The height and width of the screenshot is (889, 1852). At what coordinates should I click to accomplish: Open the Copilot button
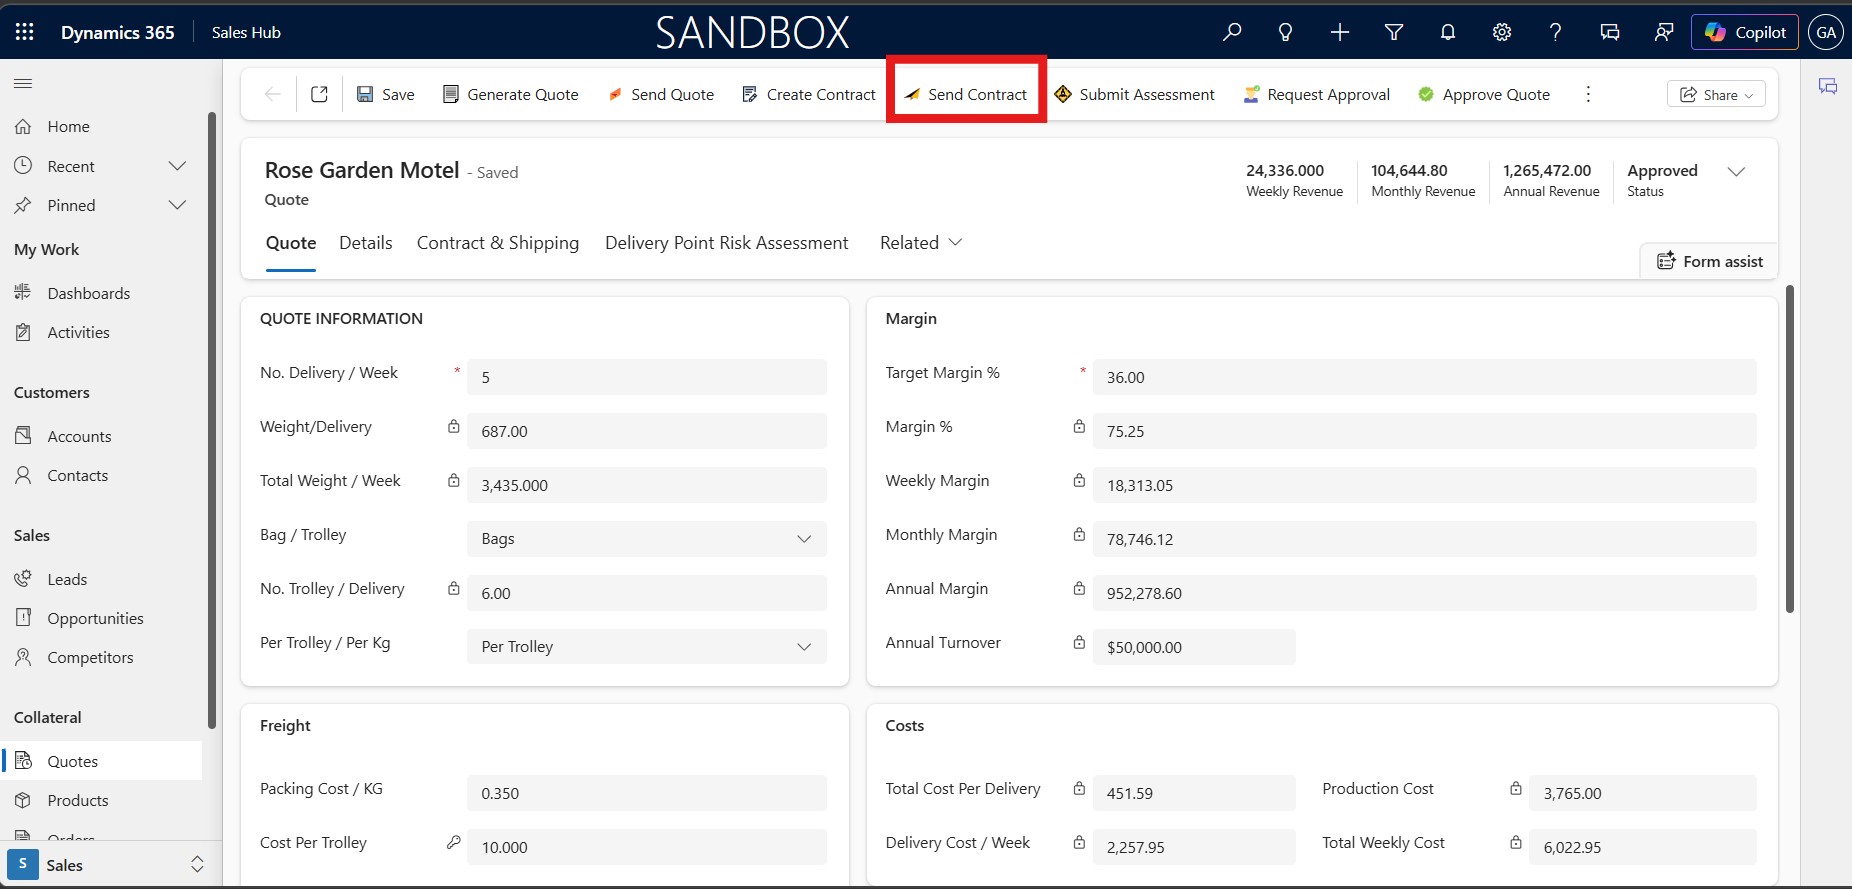pyautogui.click(x=1745, y=32)
